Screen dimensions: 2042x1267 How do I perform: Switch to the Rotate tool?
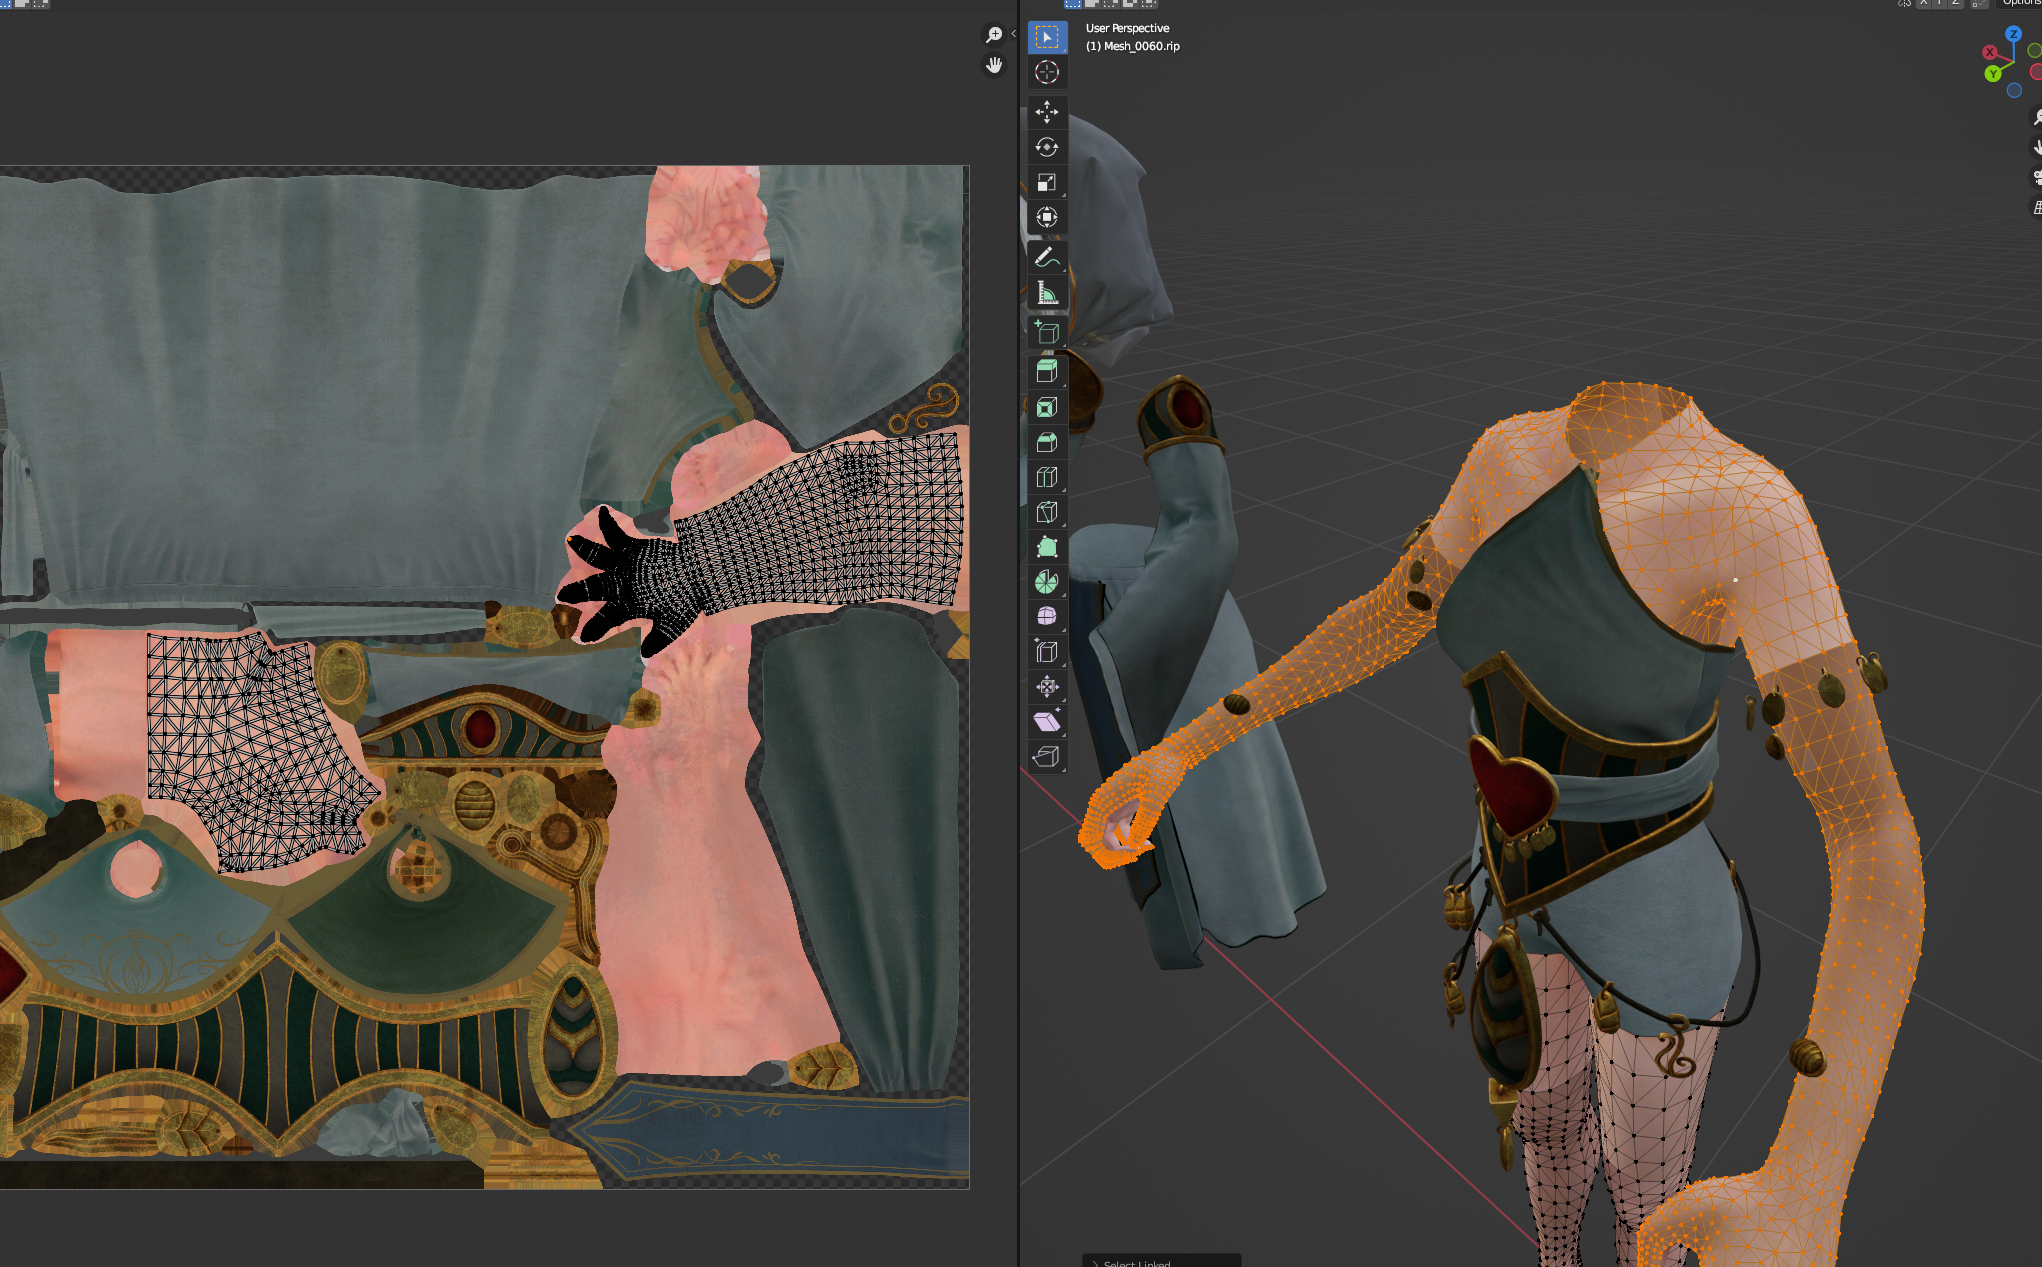pyautogui.click(x=1046, y=147)
